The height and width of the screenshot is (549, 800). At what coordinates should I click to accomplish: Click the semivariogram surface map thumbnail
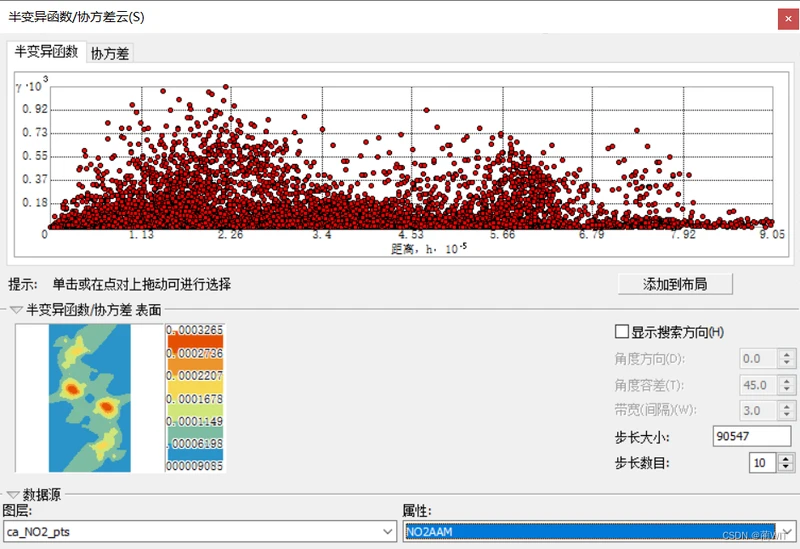(89, 398)
